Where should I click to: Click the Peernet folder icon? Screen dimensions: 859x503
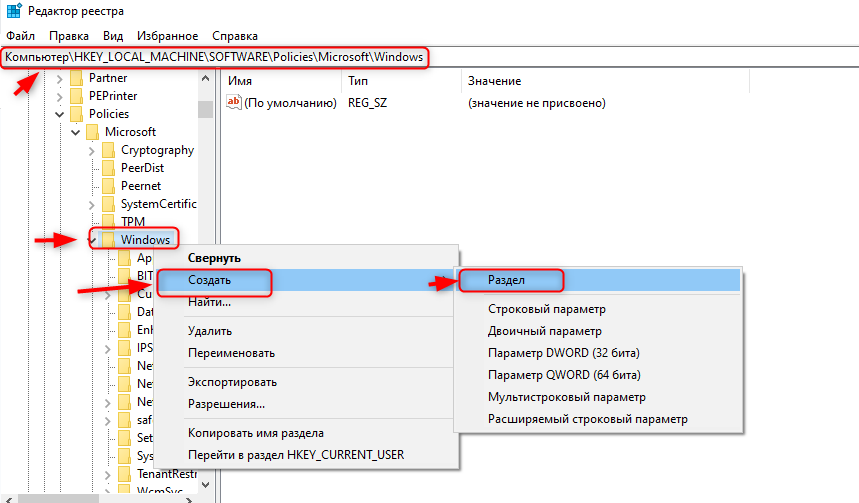point(108,186)
